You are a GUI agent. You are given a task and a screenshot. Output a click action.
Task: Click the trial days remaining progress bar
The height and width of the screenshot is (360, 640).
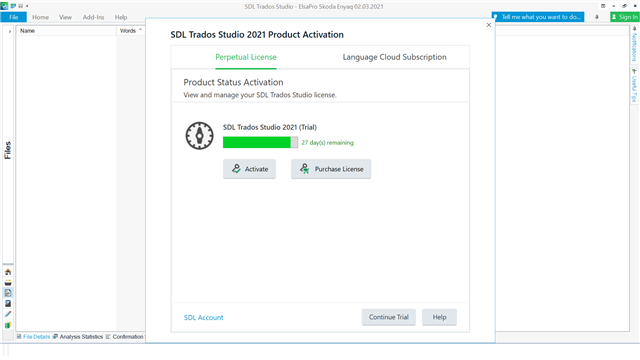pos(260,142)
